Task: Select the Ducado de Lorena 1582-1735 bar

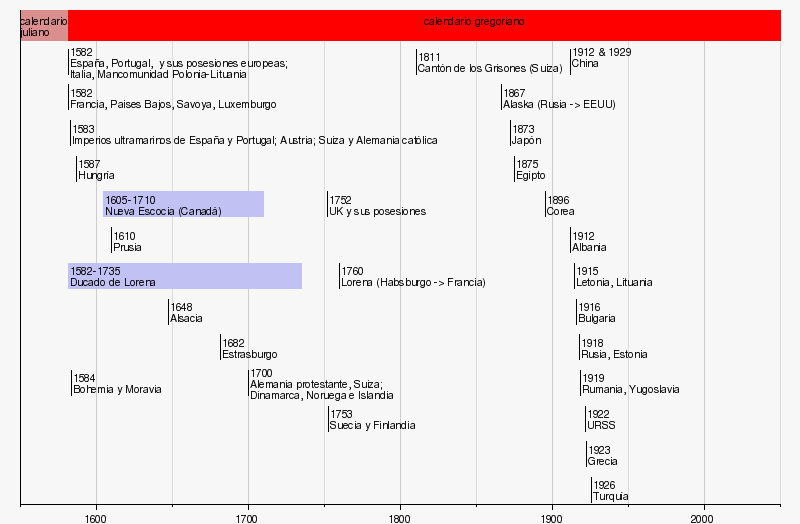Action: [x=185, y=276]
